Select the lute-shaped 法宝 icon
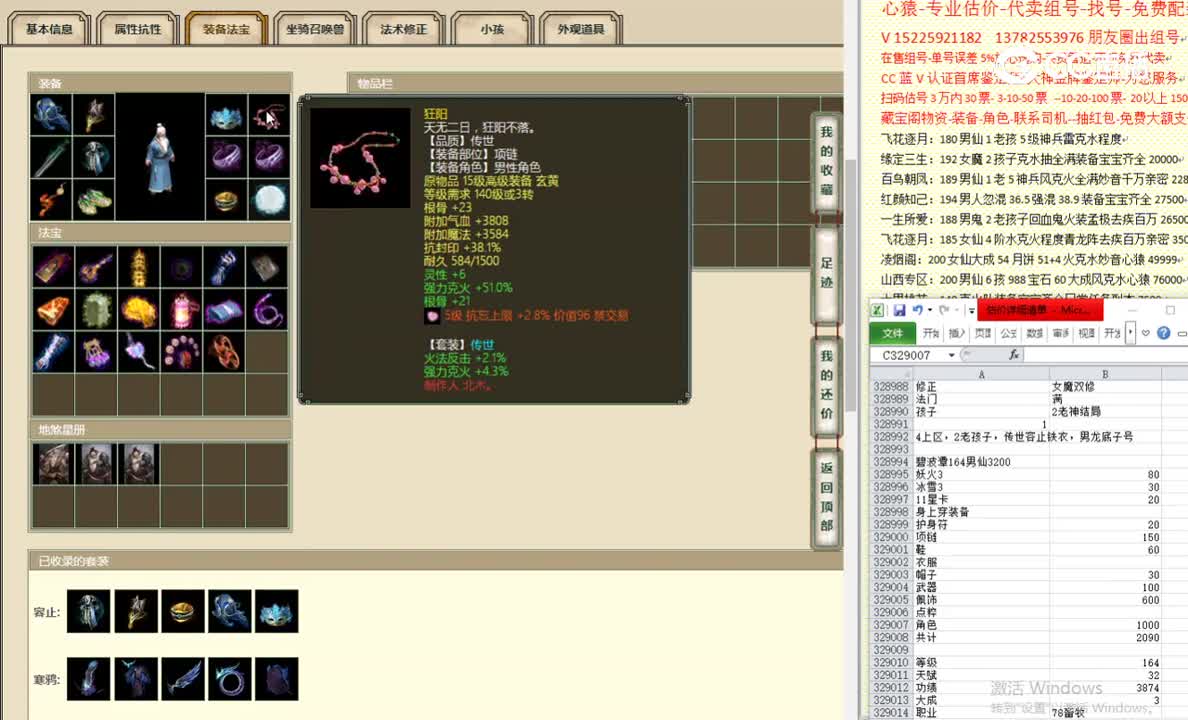 (x=92, y=269)
